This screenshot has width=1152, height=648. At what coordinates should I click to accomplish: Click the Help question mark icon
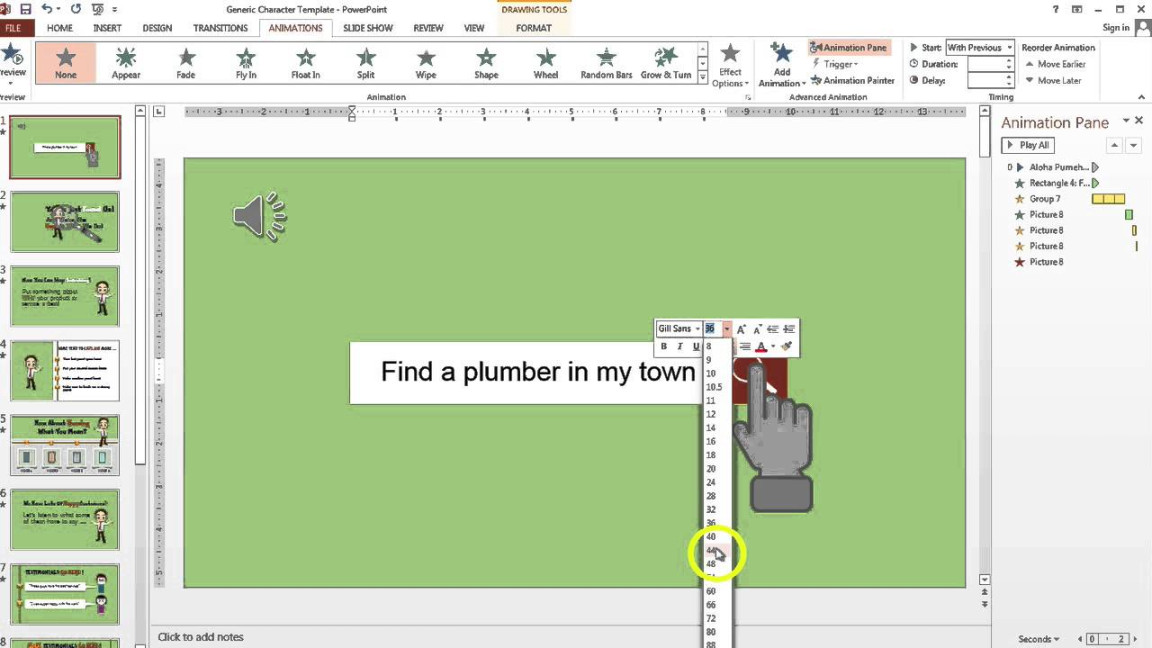[x=1055, y=9]
